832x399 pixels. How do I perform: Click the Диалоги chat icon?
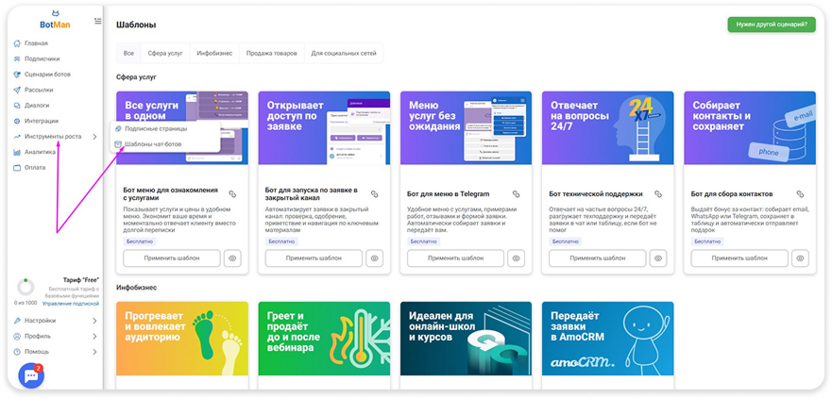coord(17,106)
